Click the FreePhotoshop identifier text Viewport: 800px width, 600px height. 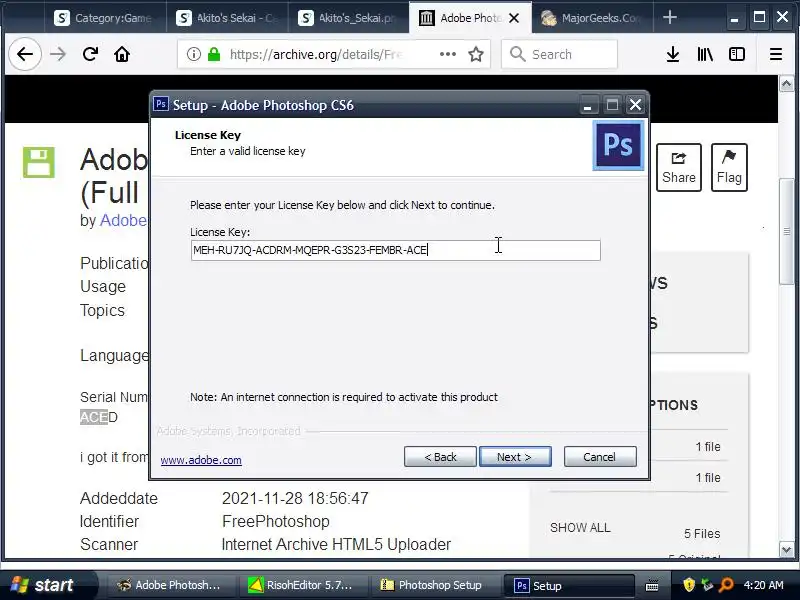(x=276, y=521)
